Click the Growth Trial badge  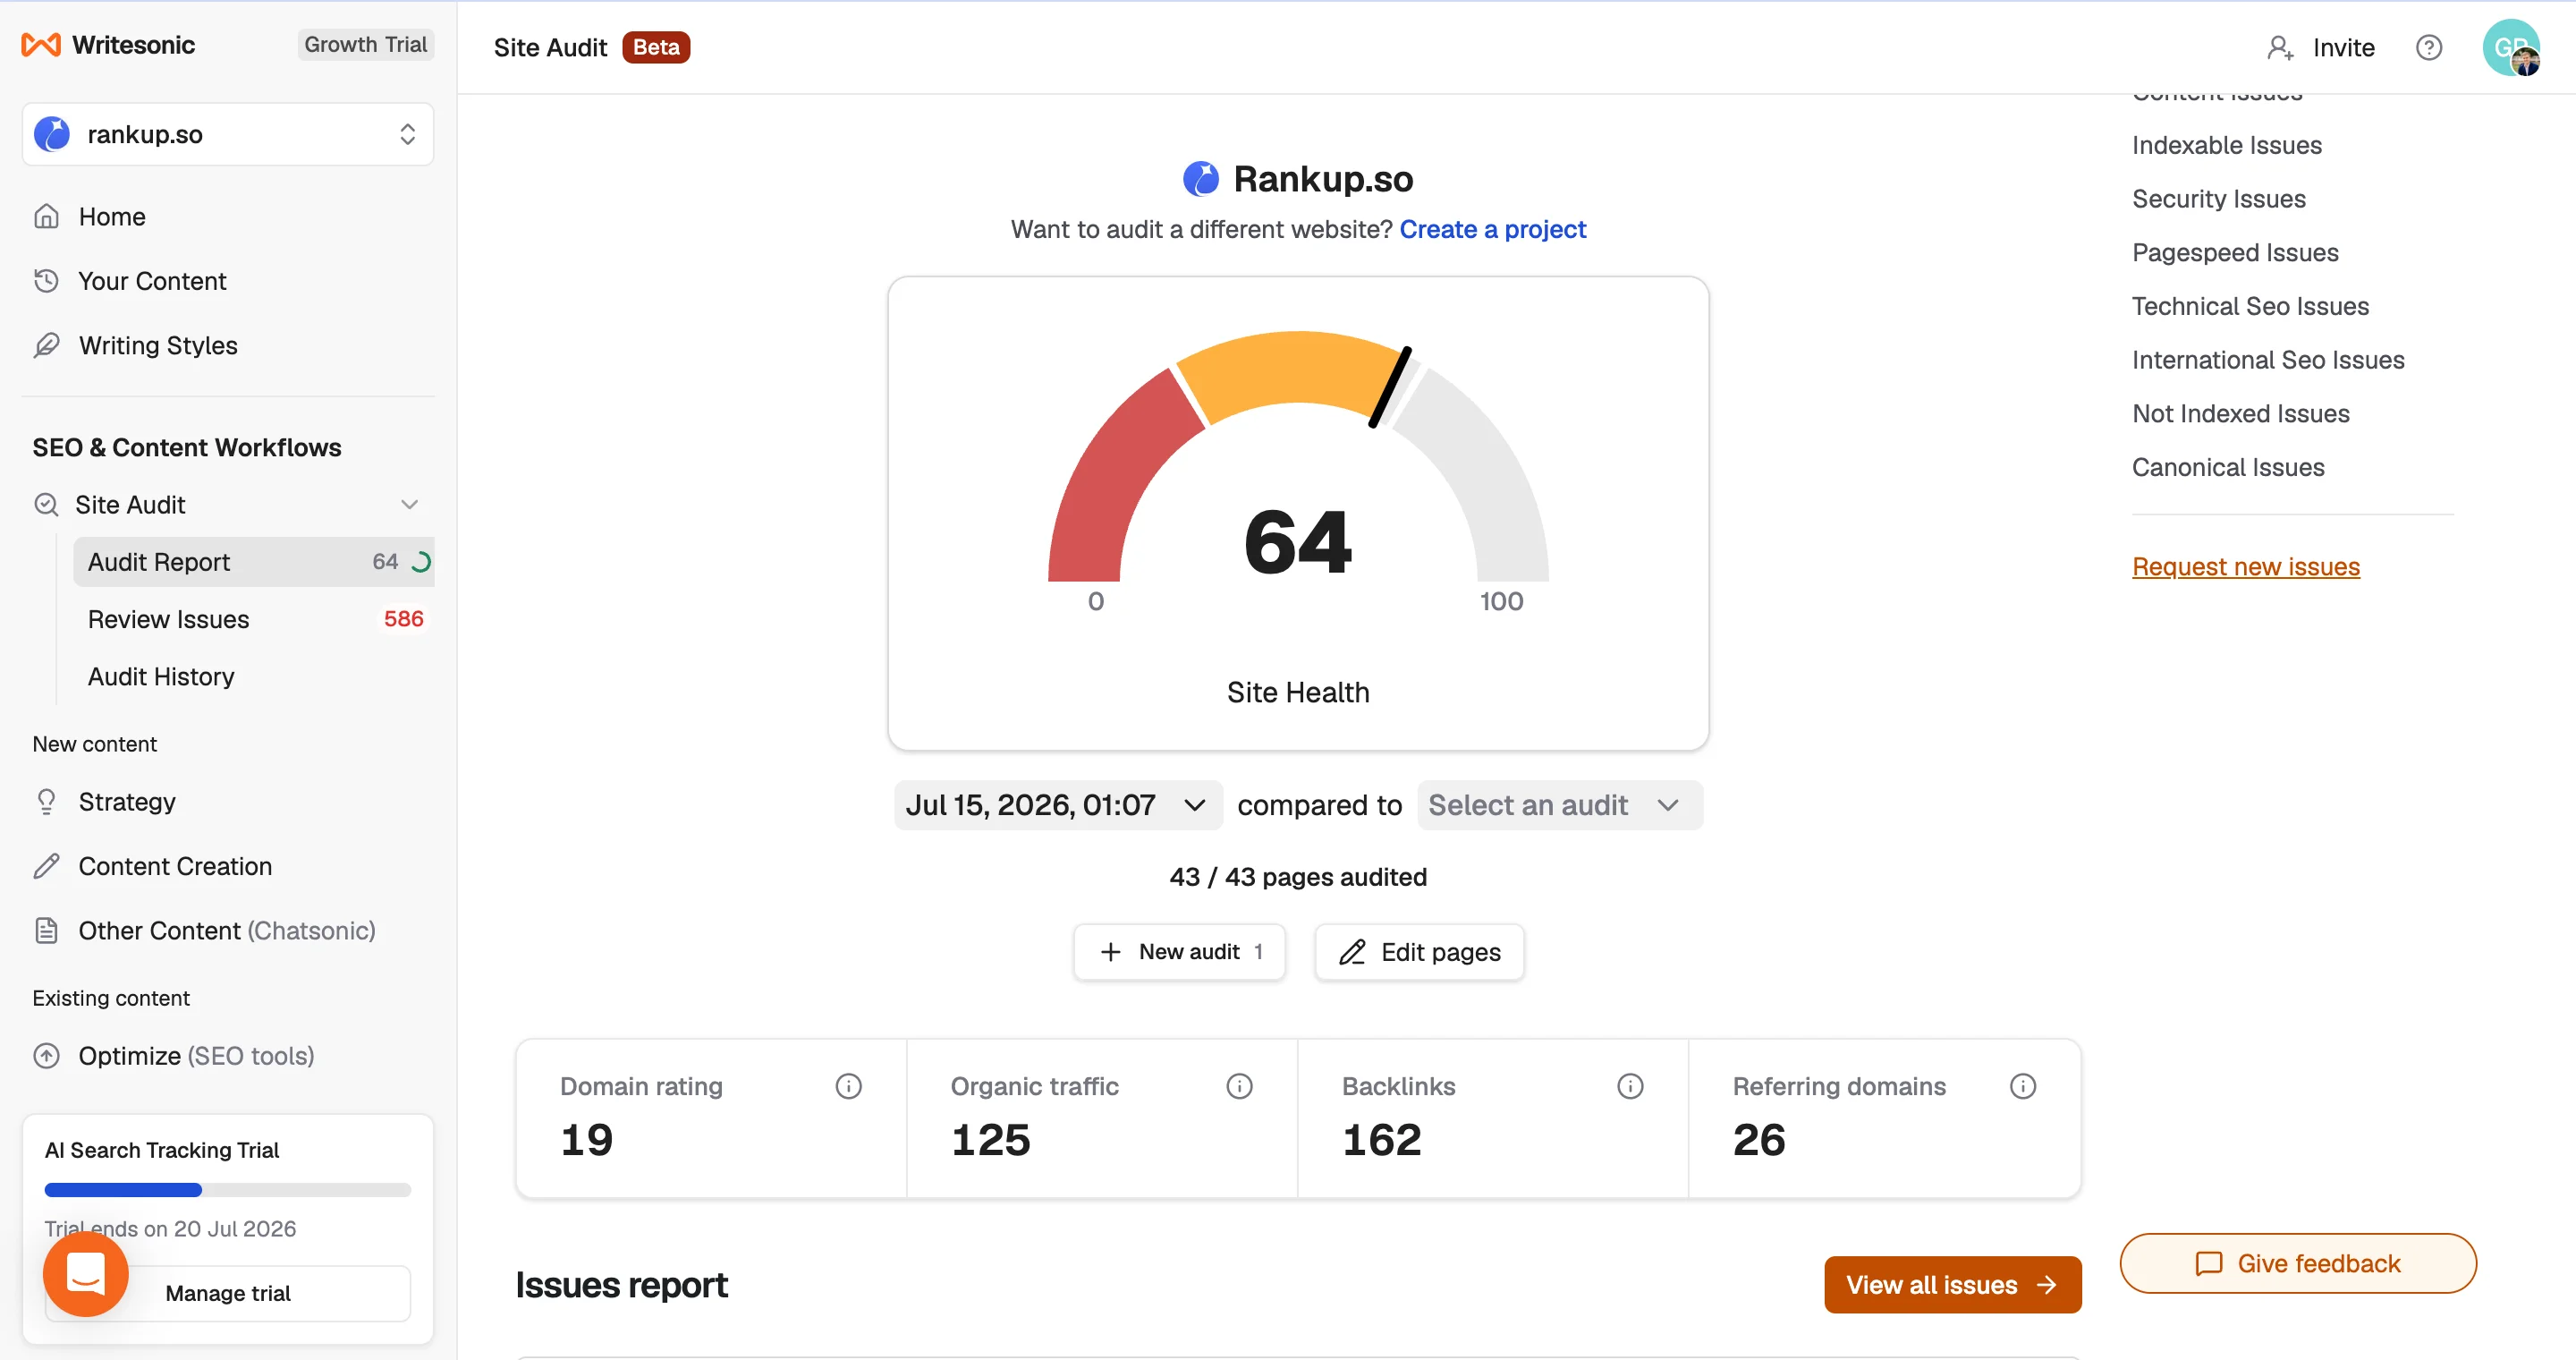point(365,45)
